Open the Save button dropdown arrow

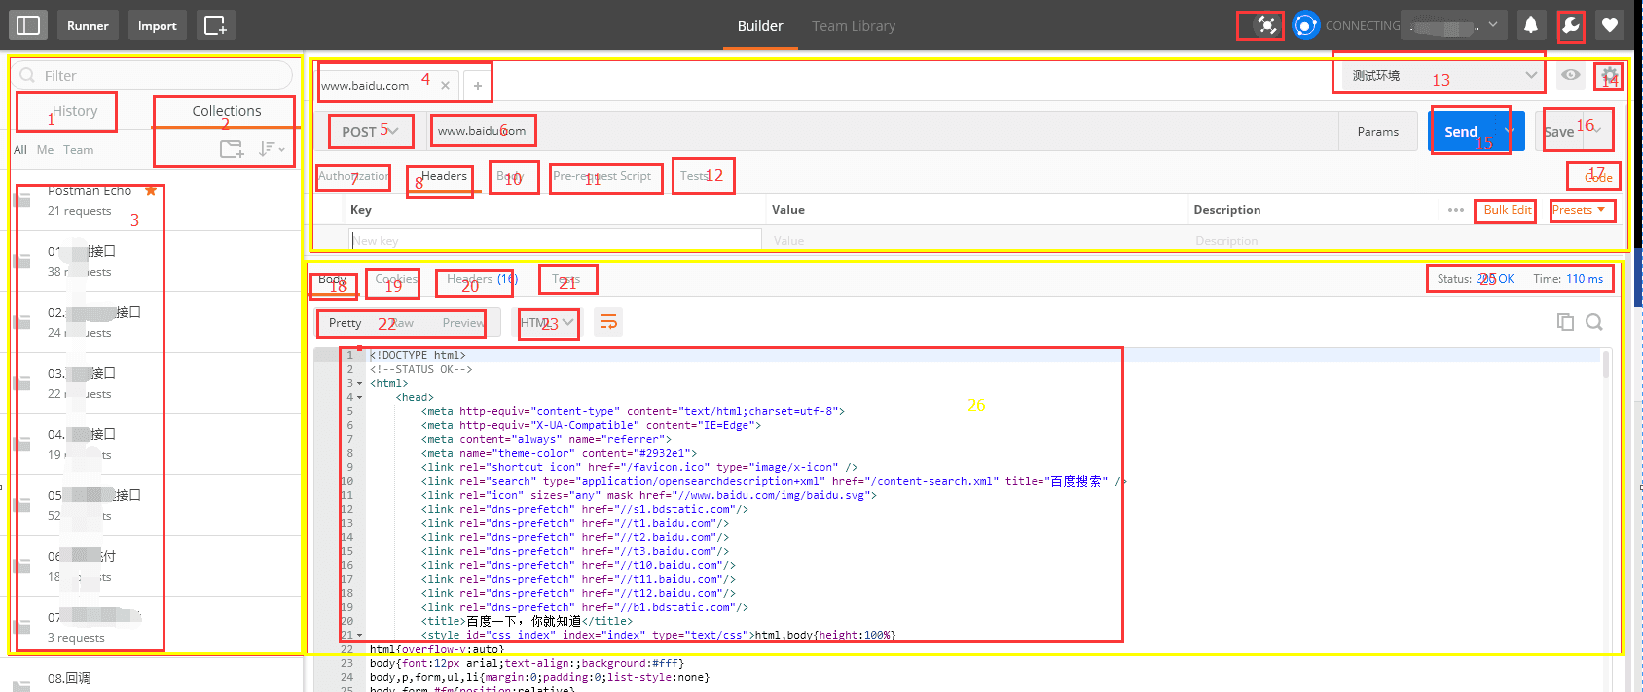pos(1596,131)
